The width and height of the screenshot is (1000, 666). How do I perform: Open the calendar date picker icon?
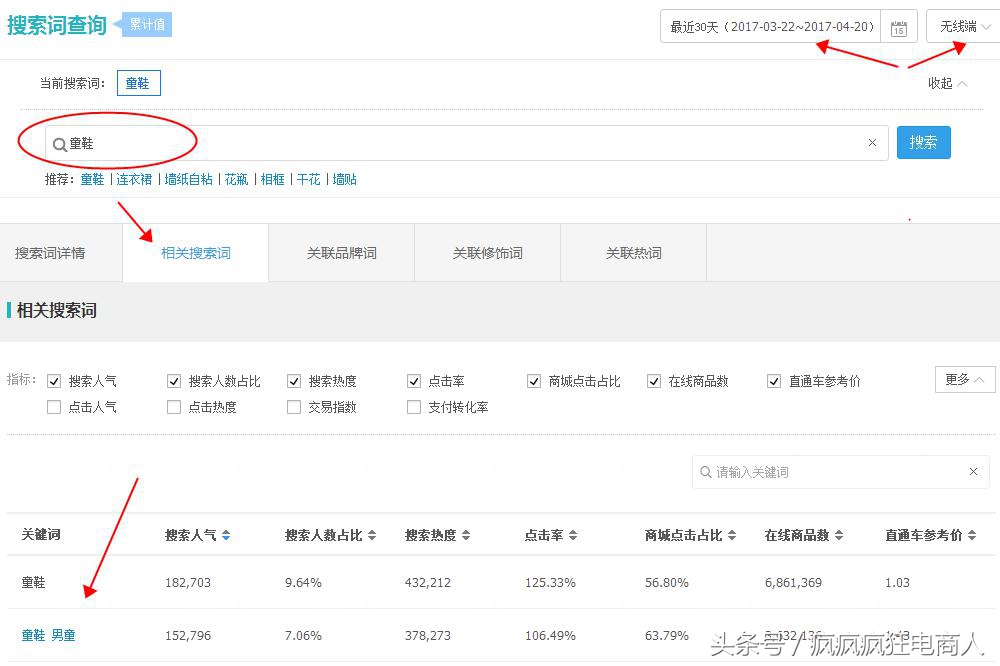coord(898,26)
